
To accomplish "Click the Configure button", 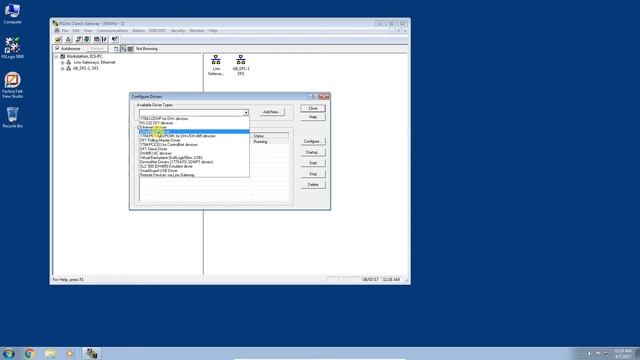I will coord(313,141).
